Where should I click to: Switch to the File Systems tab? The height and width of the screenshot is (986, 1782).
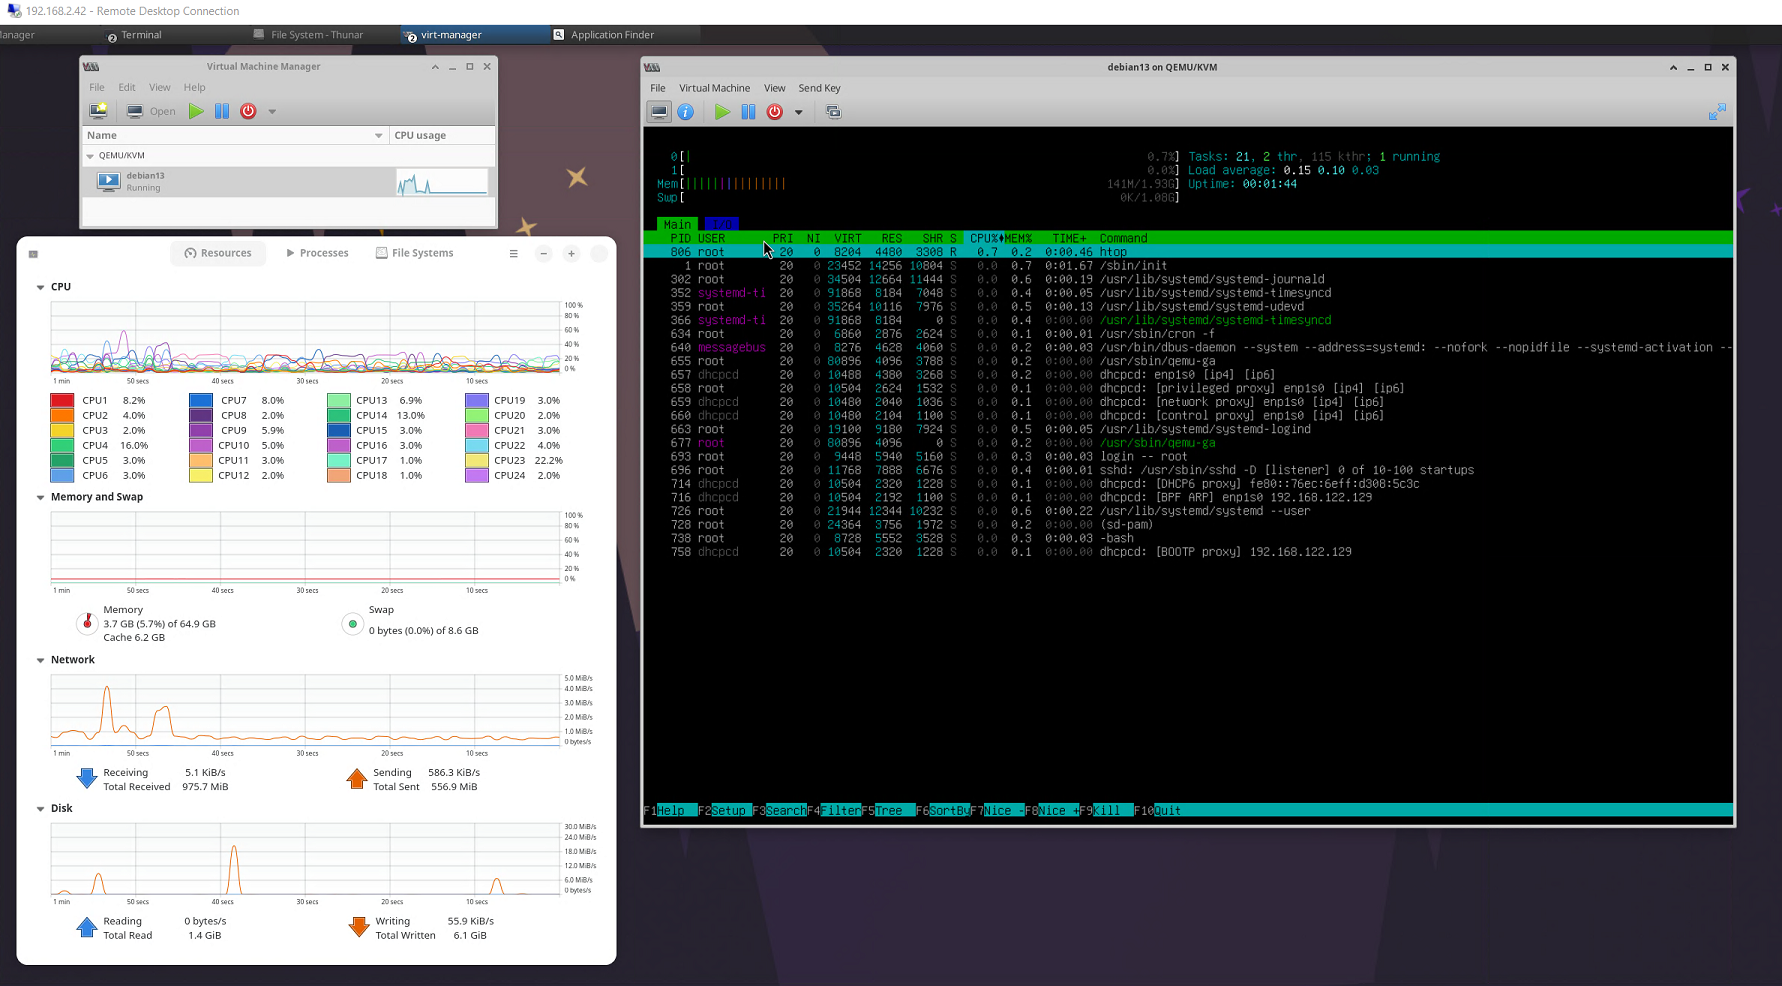point(414,253)
